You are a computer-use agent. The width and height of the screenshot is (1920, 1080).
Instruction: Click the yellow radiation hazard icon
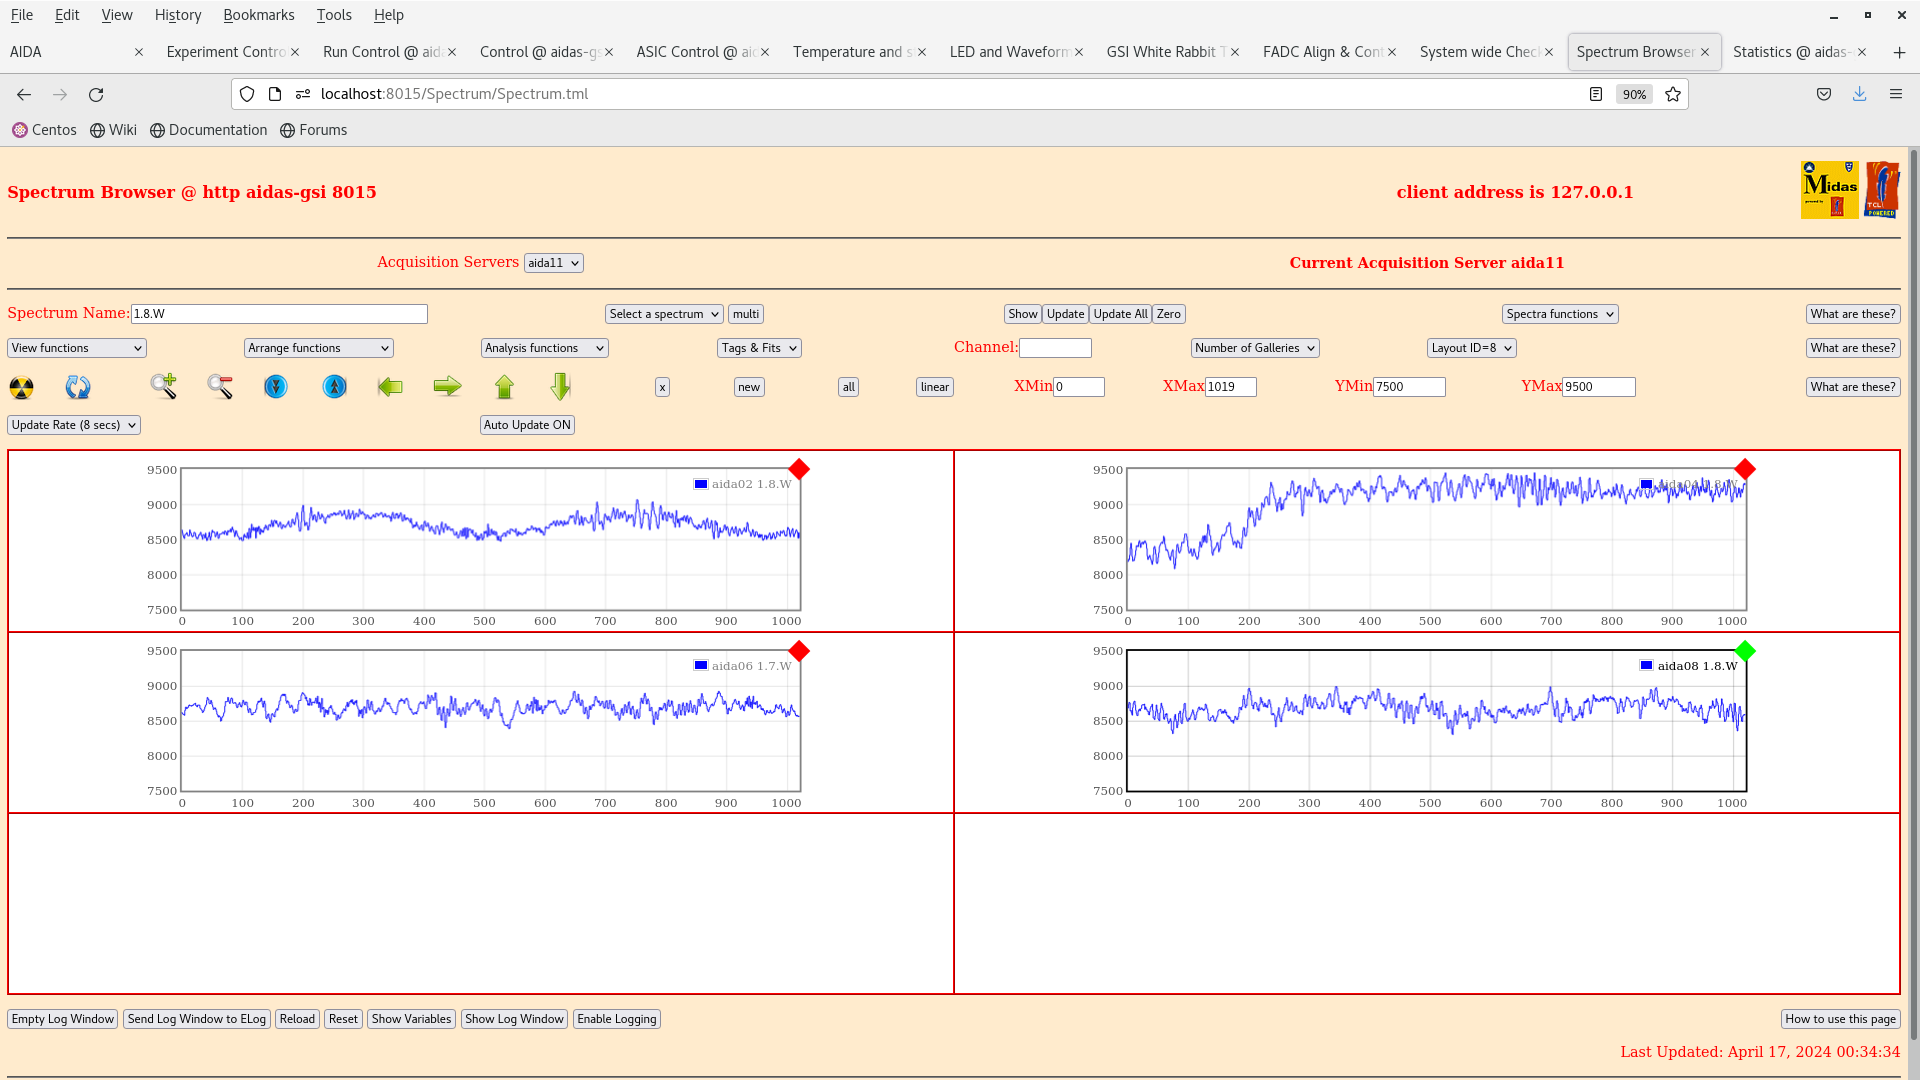(21, 387)
